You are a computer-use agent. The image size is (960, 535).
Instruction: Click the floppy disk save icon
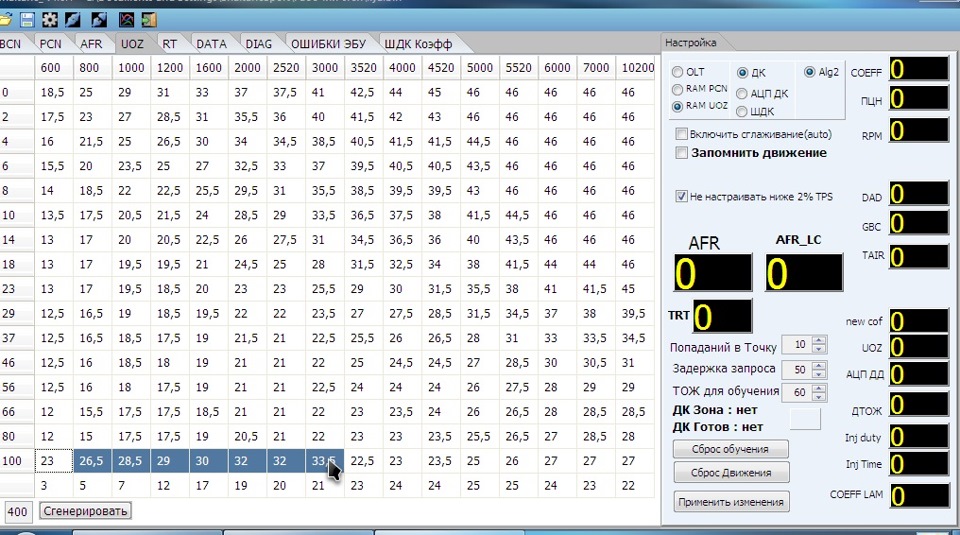[27, 20]
